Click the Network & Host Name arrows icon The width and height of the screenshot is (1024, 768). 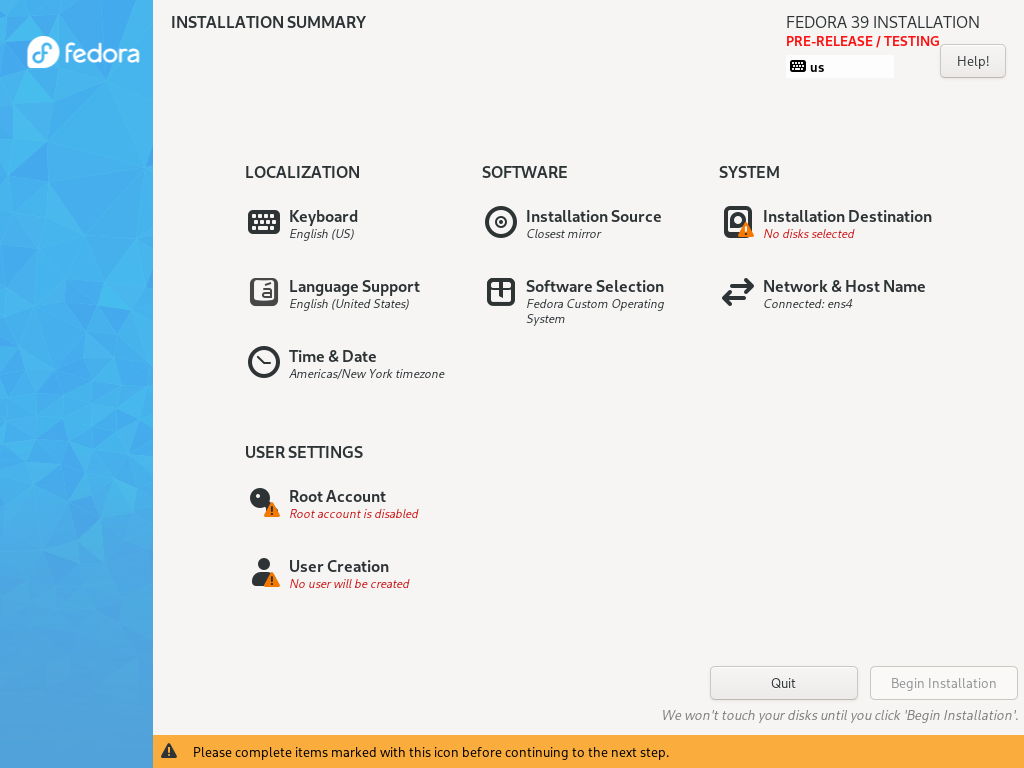click(x=738, y=292)
